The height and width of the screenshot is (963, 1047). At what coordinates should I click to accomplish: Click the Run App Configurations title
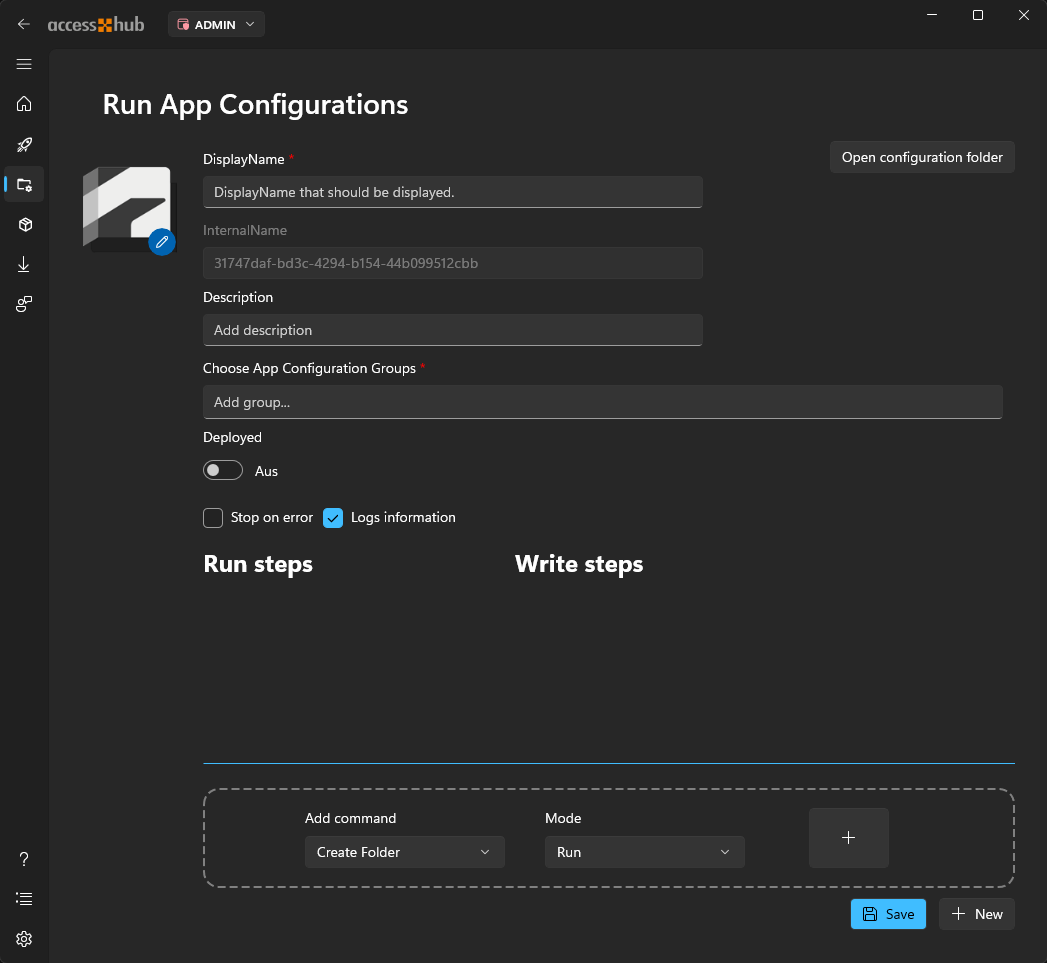(x=255, y=105)
